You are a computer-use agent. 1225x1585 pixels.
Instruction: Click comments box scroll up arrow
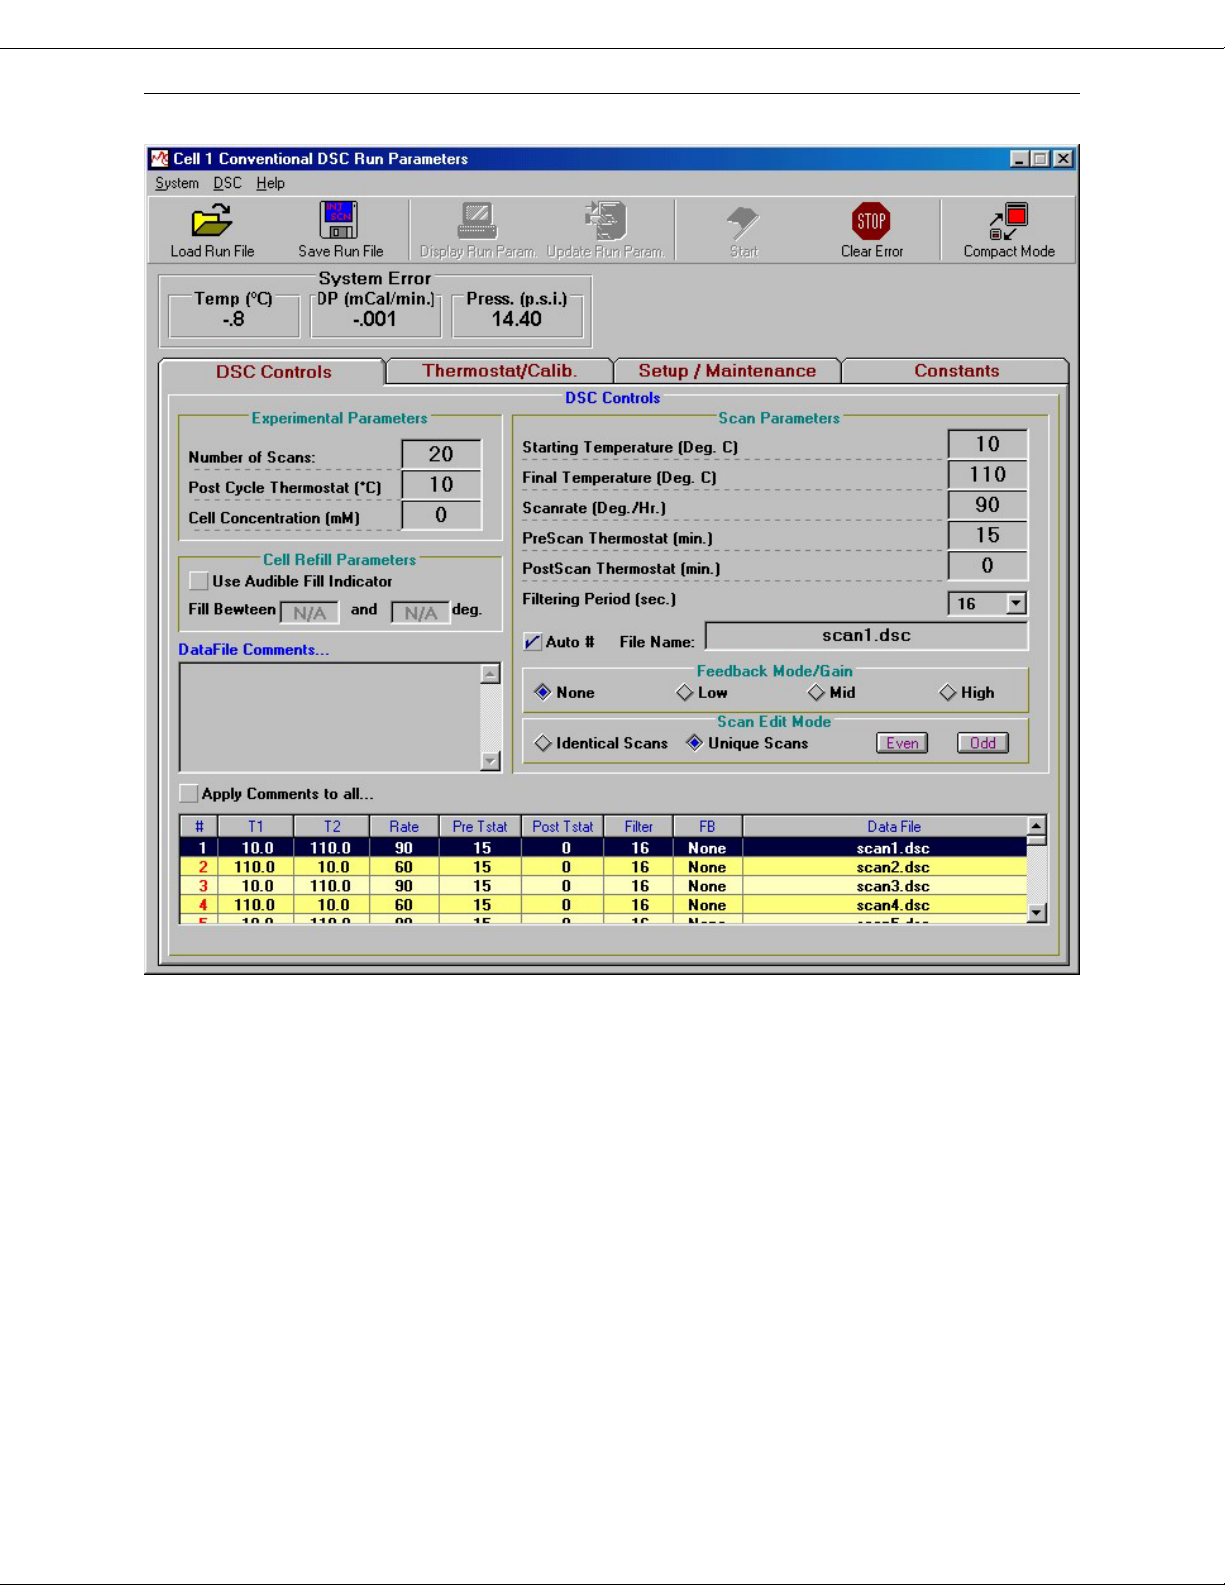tap(490, 673)
